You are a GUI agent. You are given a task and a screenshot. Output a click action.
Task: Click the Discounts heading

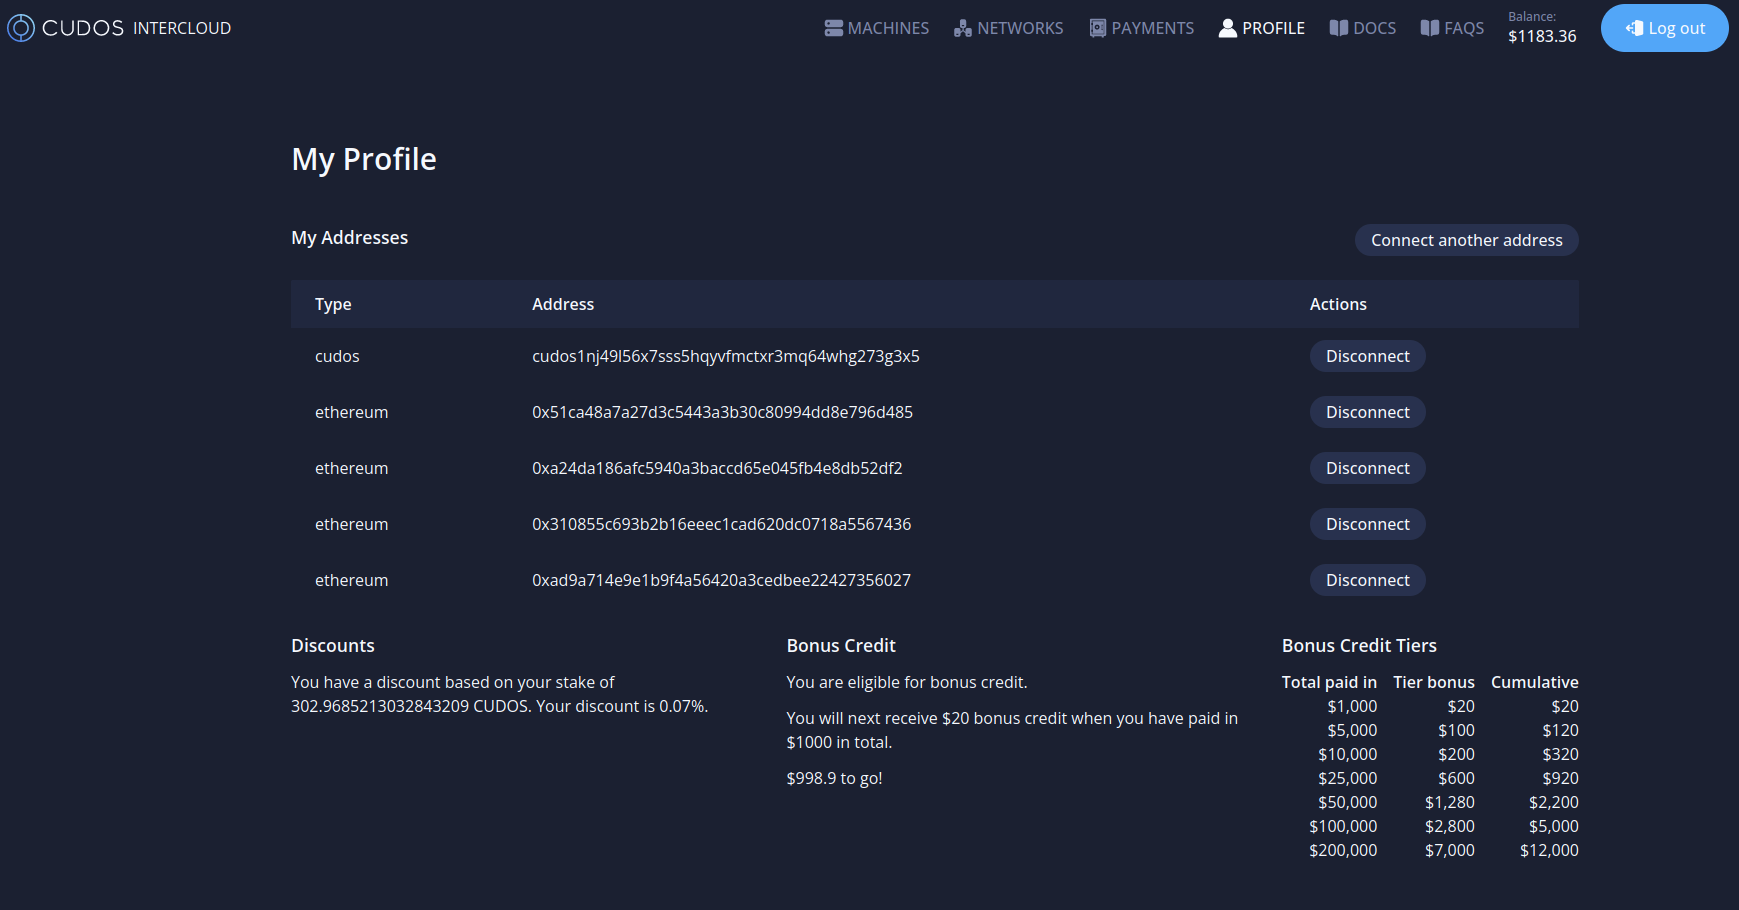[333, 646]
